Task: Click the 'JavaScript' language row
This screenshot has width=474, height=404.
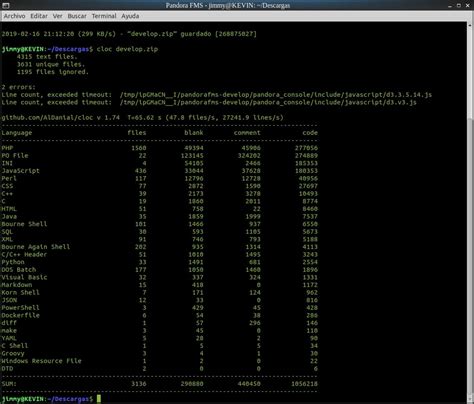Action: point(159,171)
